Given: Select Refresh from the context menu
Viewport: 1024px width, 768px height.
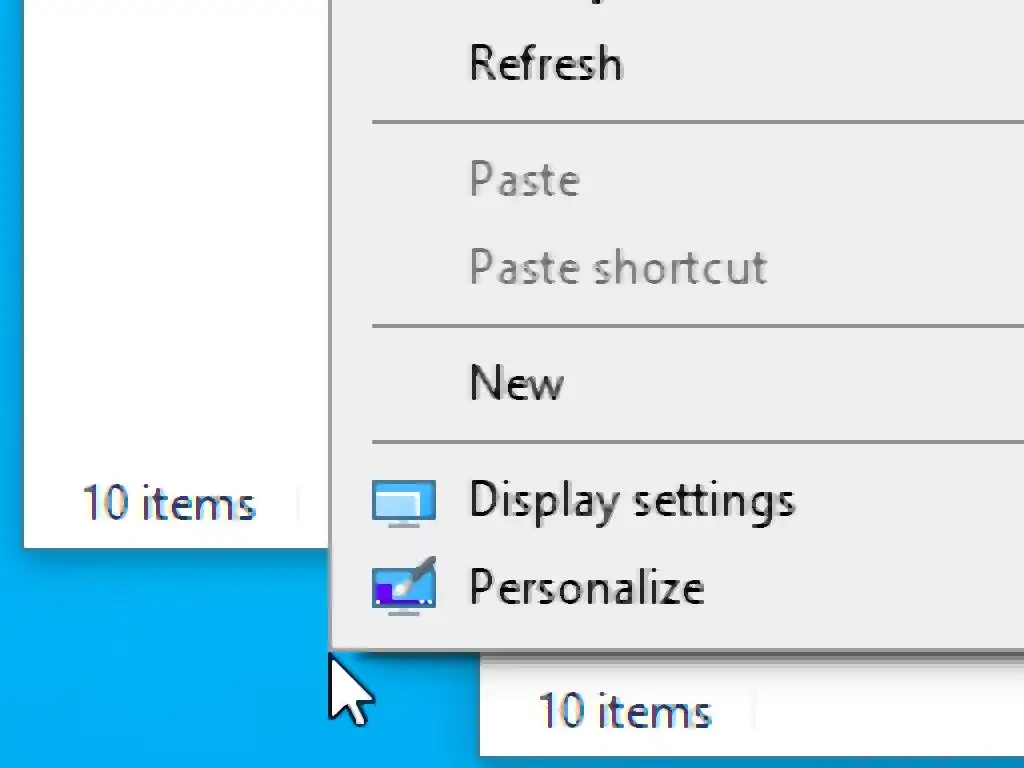Looking at the screenshot, I should coord(546,64).
